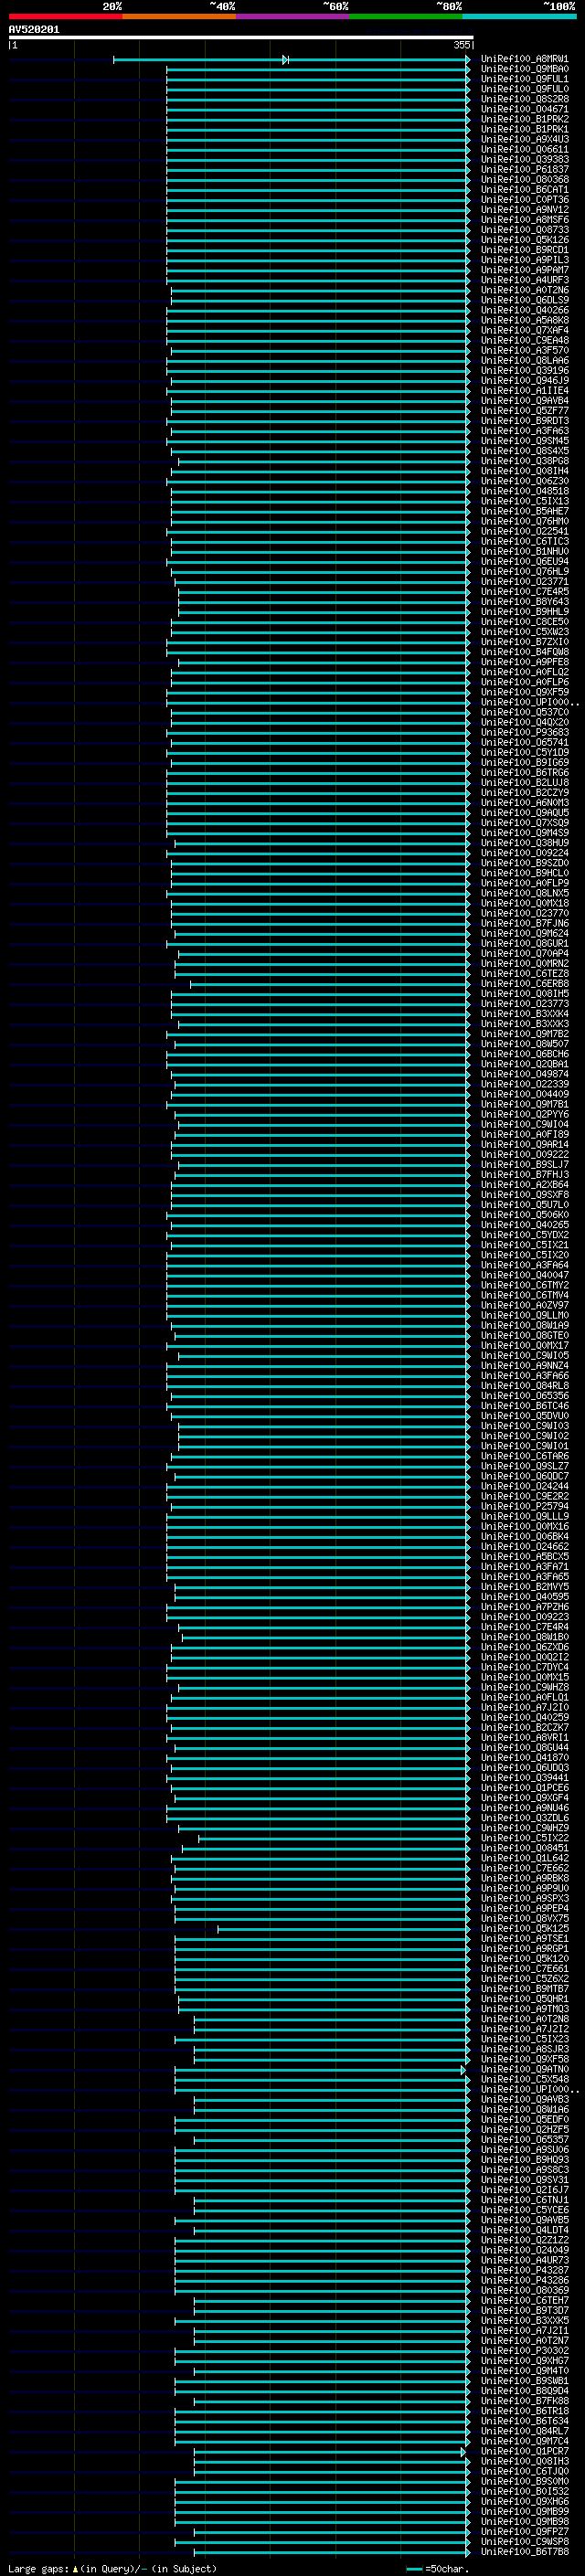The image size is (585, 2576).
Task: Open hit UniRef100_B1PRK1
Action: (x=524, y=129)
